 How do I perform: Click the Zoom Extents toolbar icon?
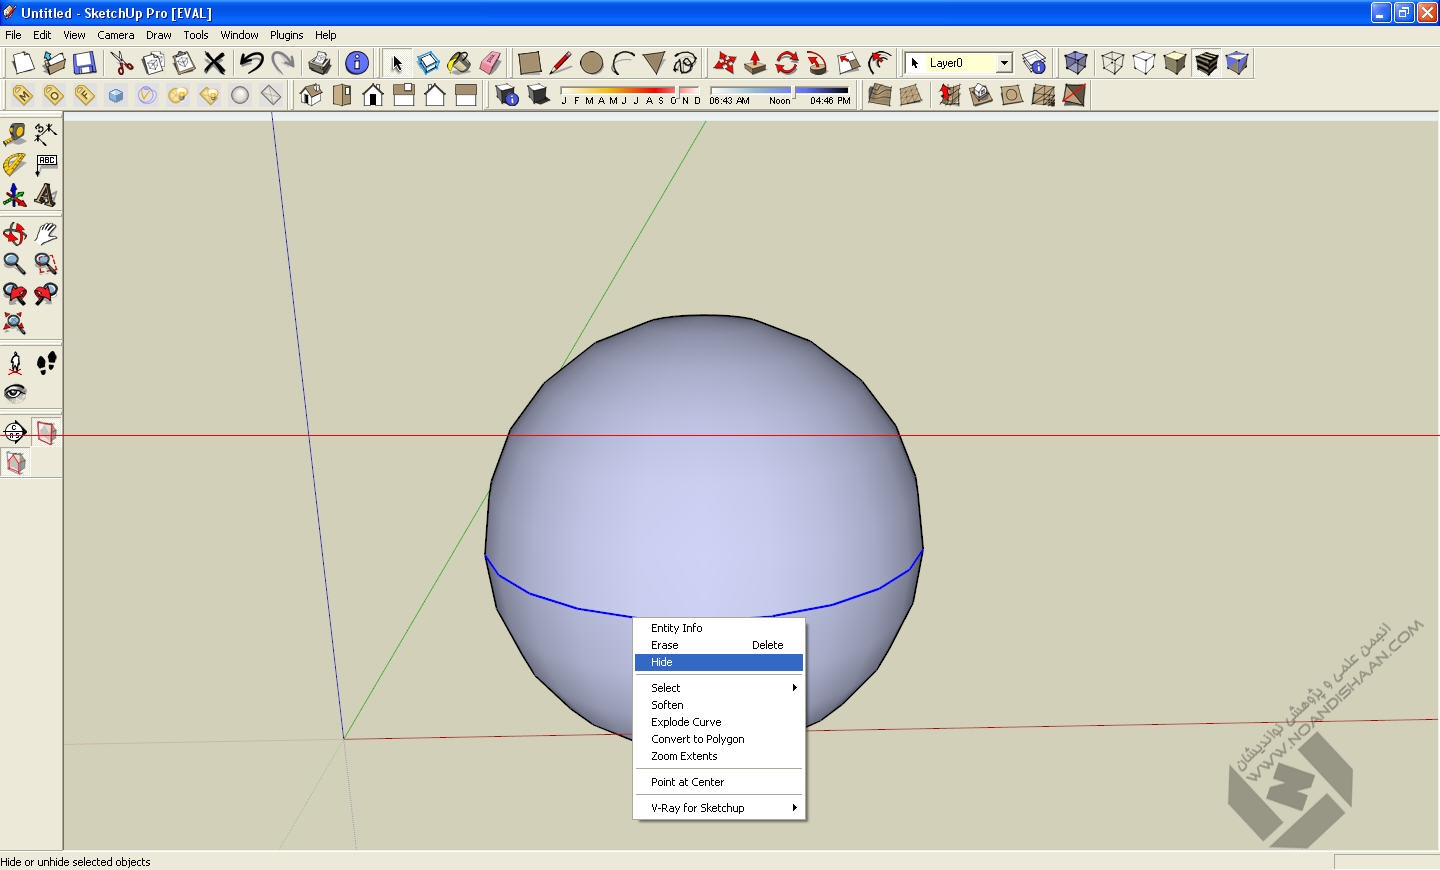14,324
